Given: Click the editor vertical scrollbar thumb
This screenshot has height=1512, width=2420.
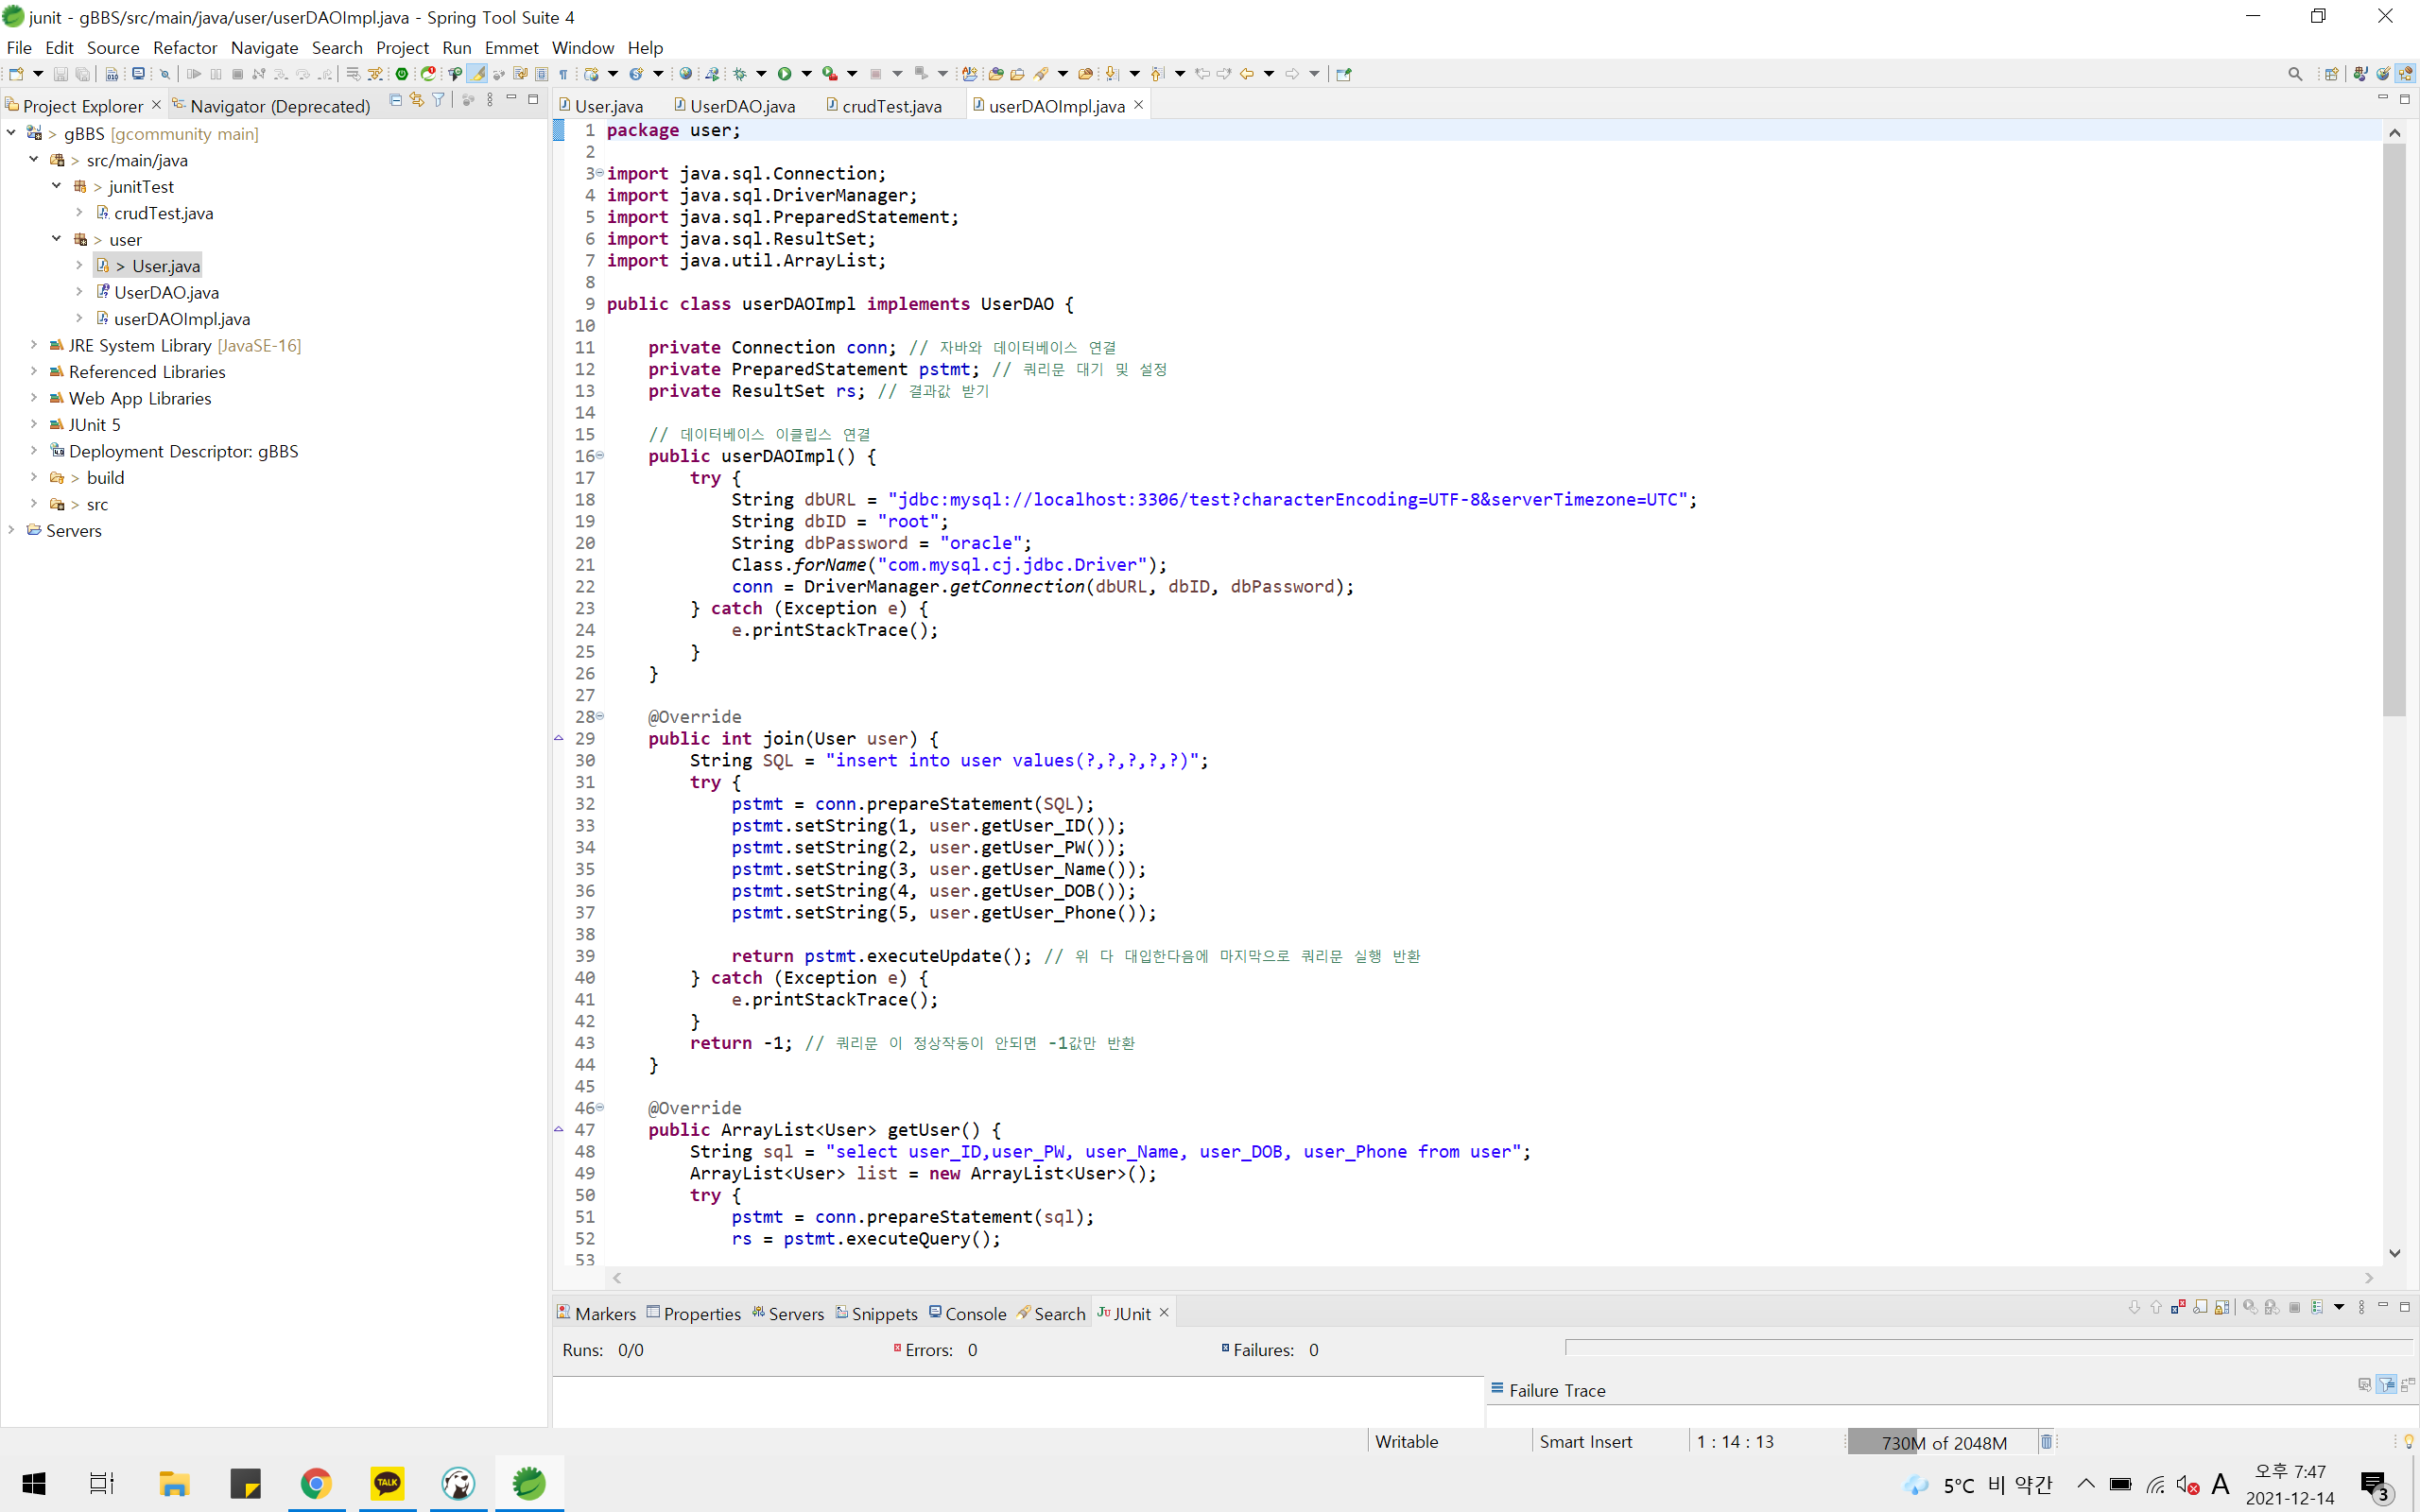Looking at the screenshot, I should (x=2394, y=430).
